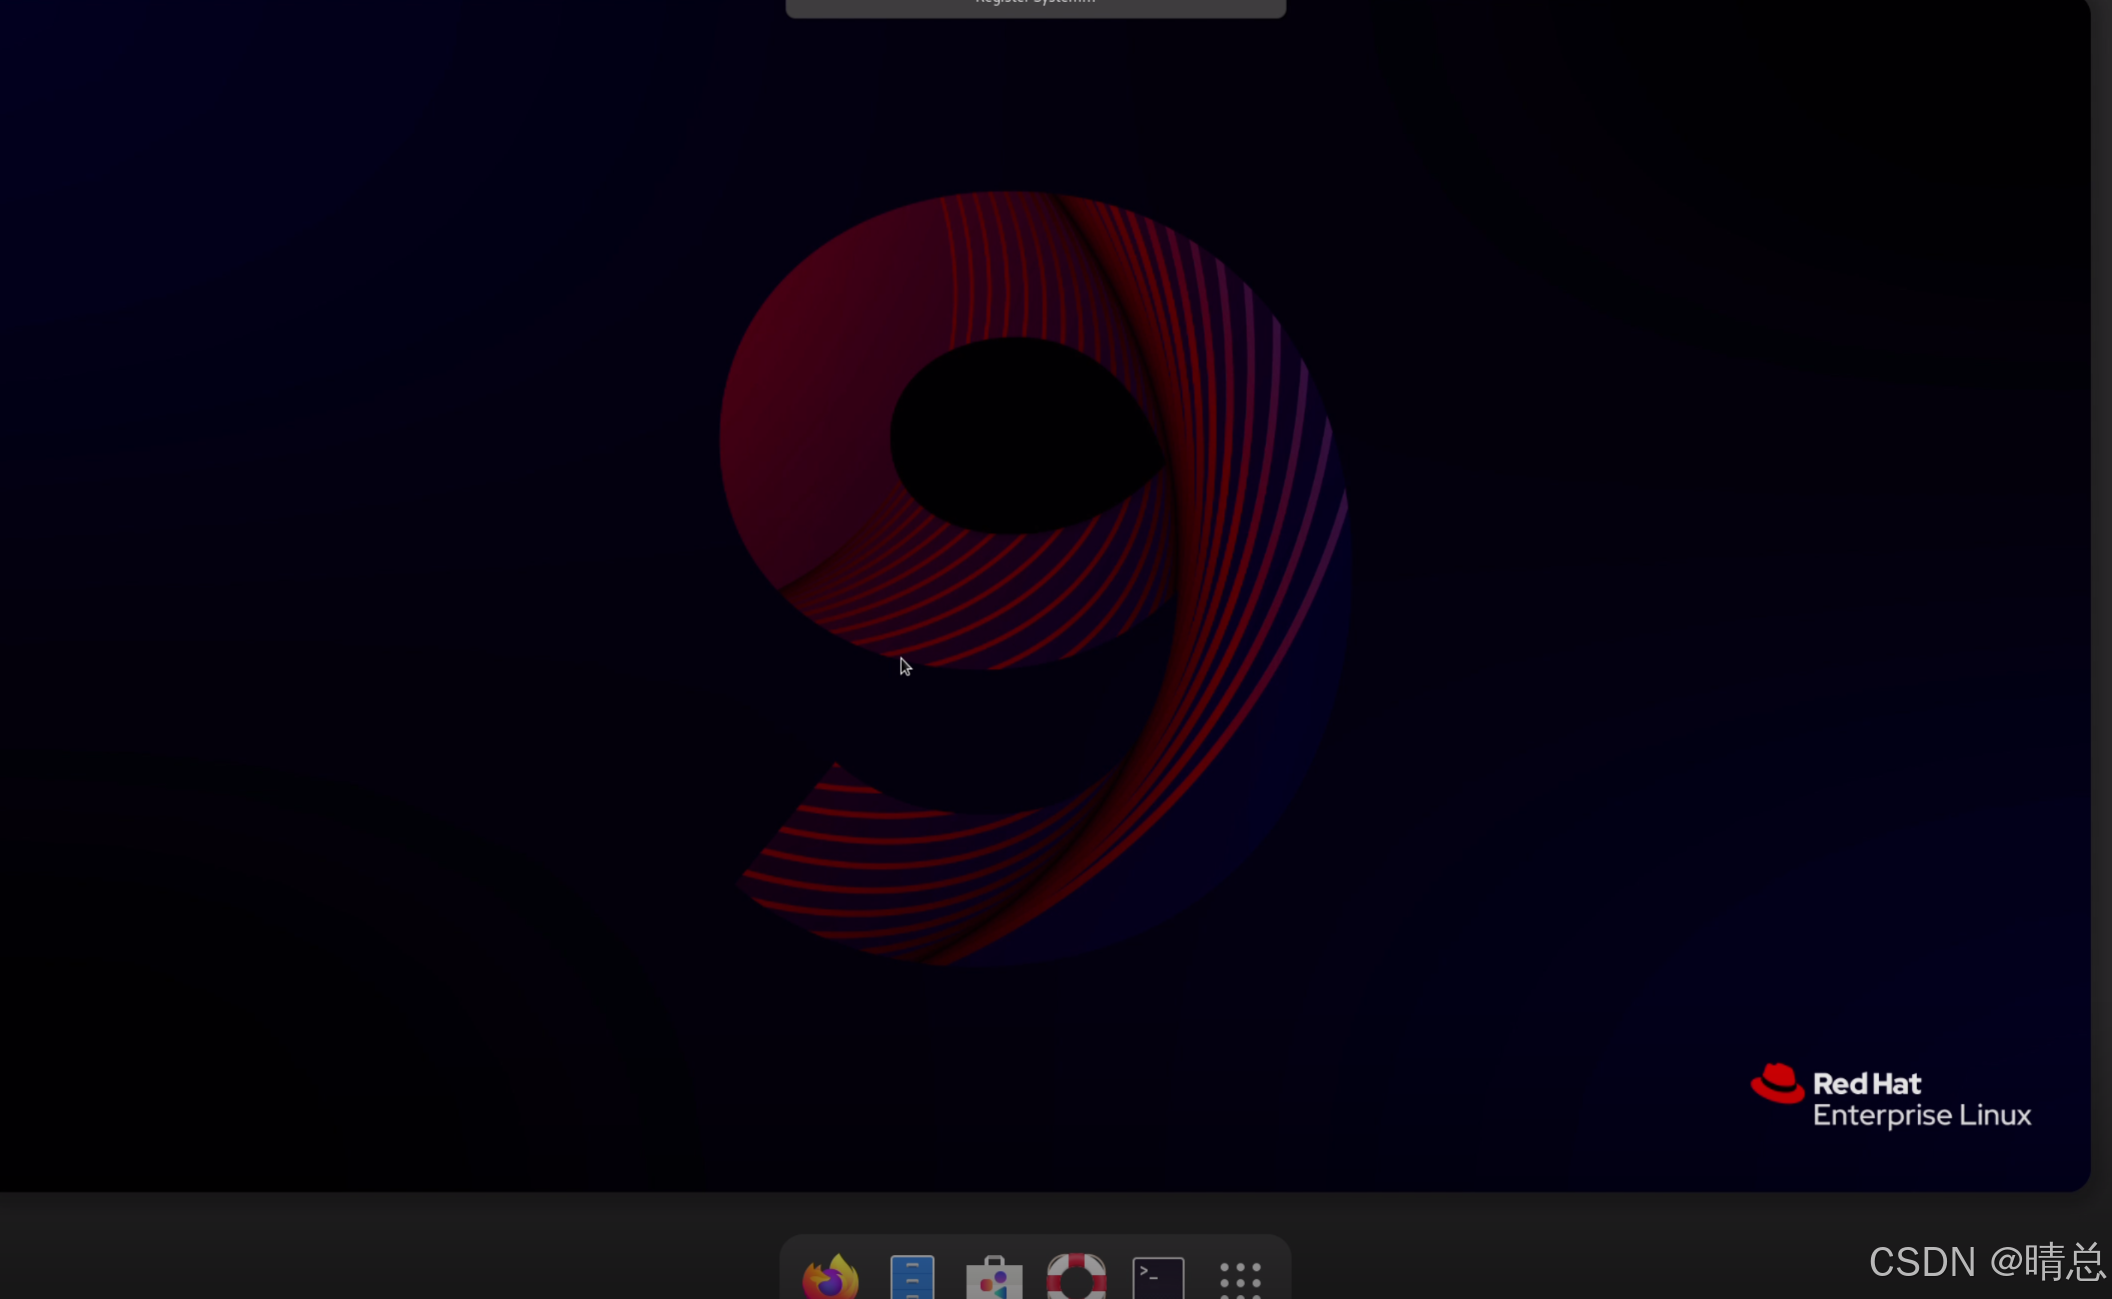This screenshot has height=1299, width=2112.
Task: Open the Software store shopping bag icon
Action: click(994, 1278)
